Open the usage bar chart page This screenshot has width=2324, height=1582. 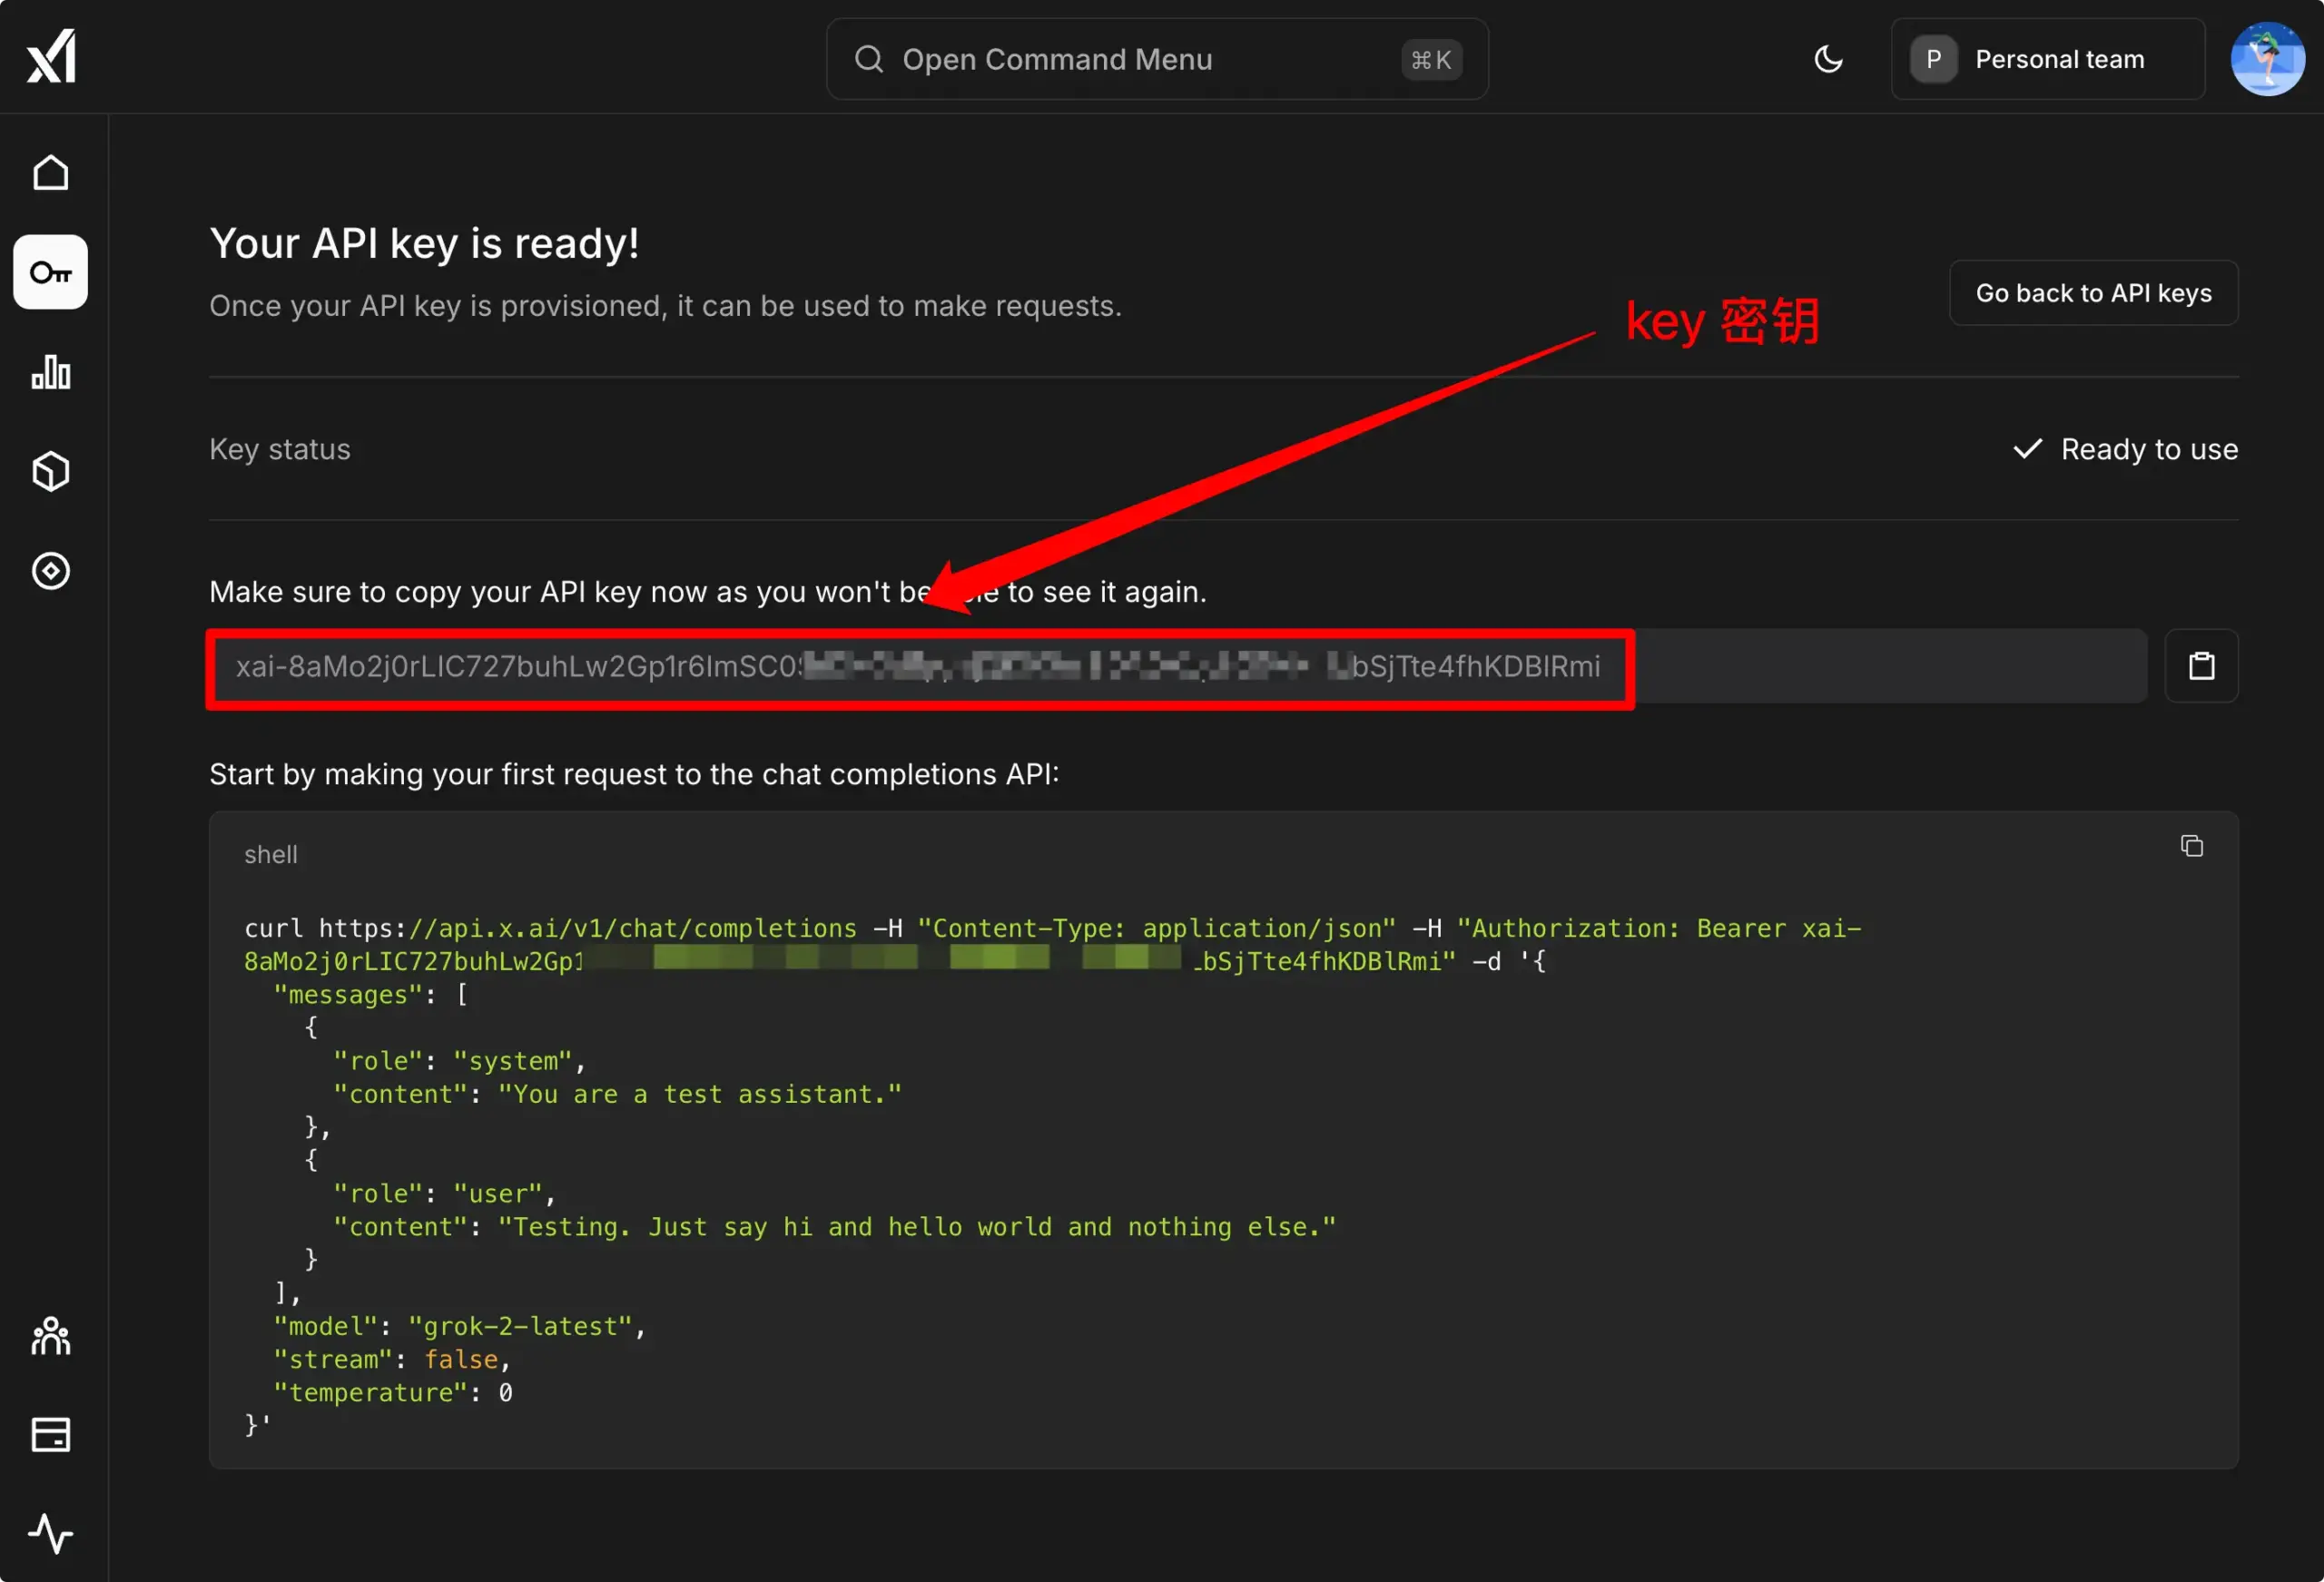51,372
